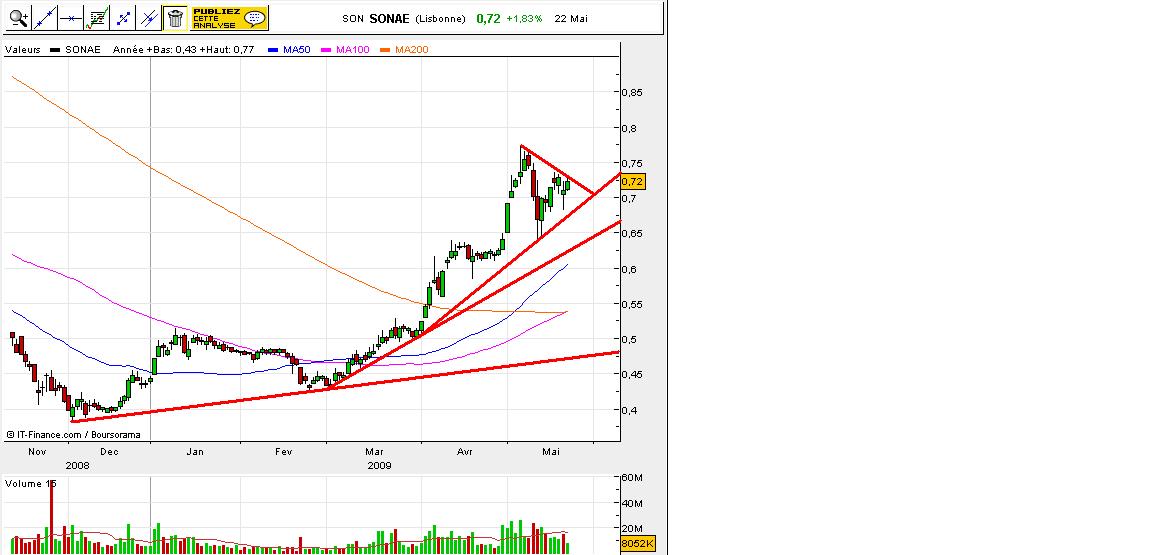This screenshot has height=555, width=1169.
Task: Click the Jan month label on time axis
Action: [195, 451]
